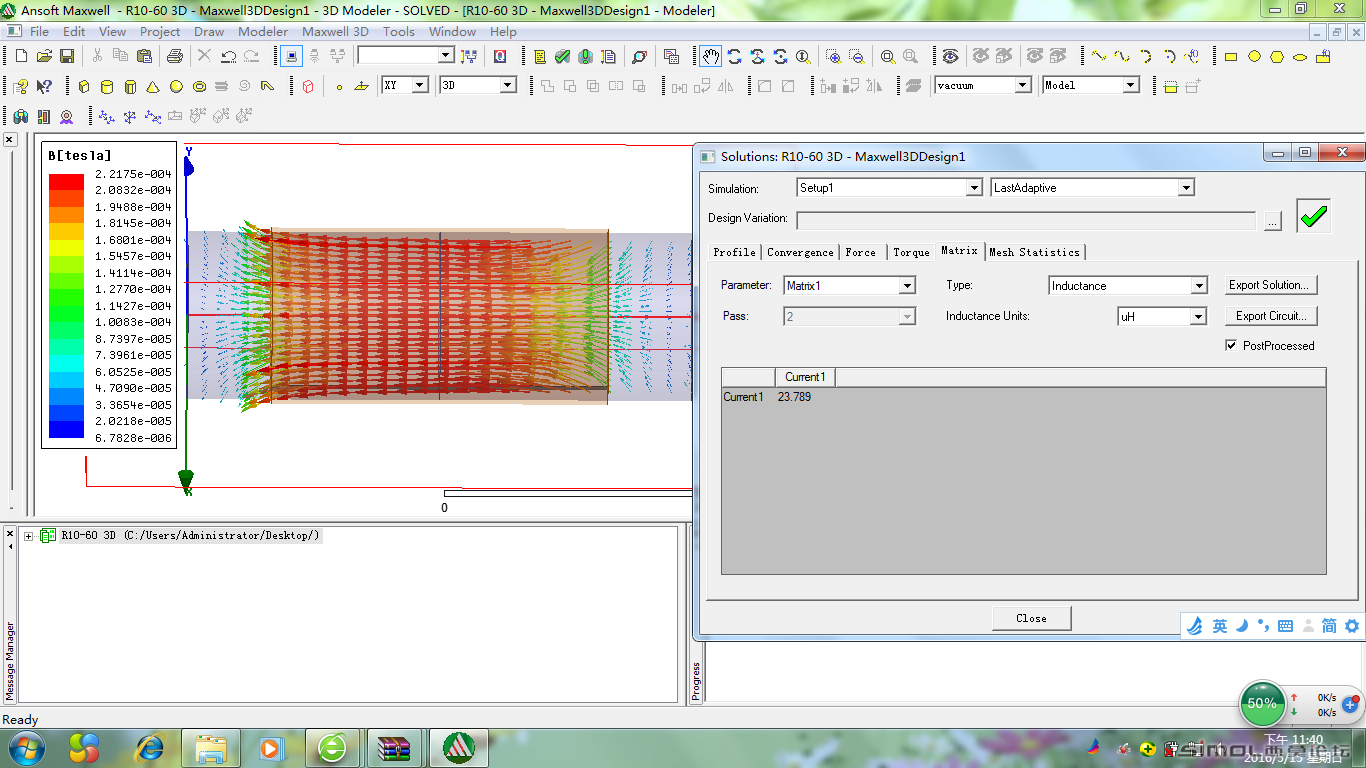Open the Windows Start menu

(x=25, y=747)
